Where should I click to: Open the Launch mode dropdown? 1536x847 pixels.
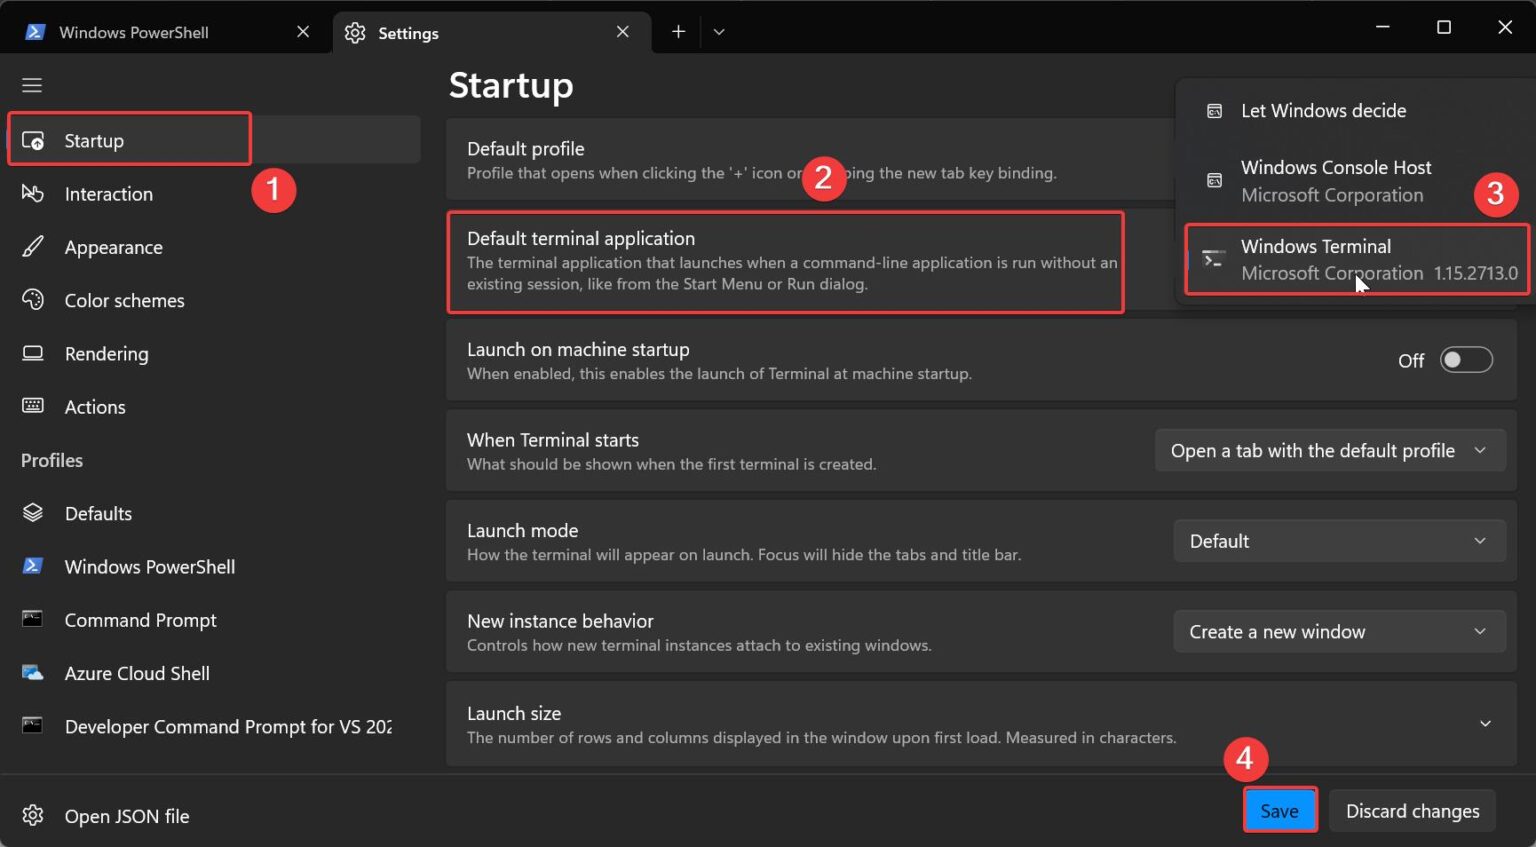tap(1339, 541)
